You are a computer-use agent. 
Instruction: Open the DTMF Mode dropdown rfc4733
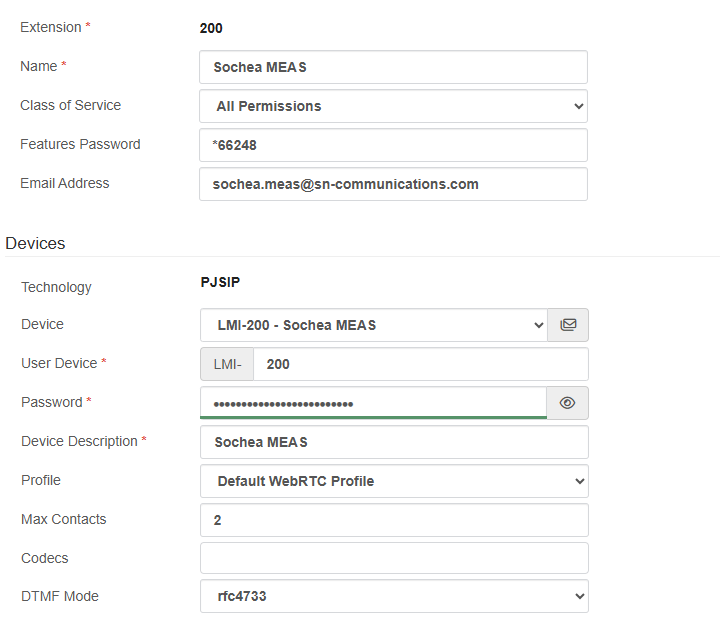tap(394, 596)
